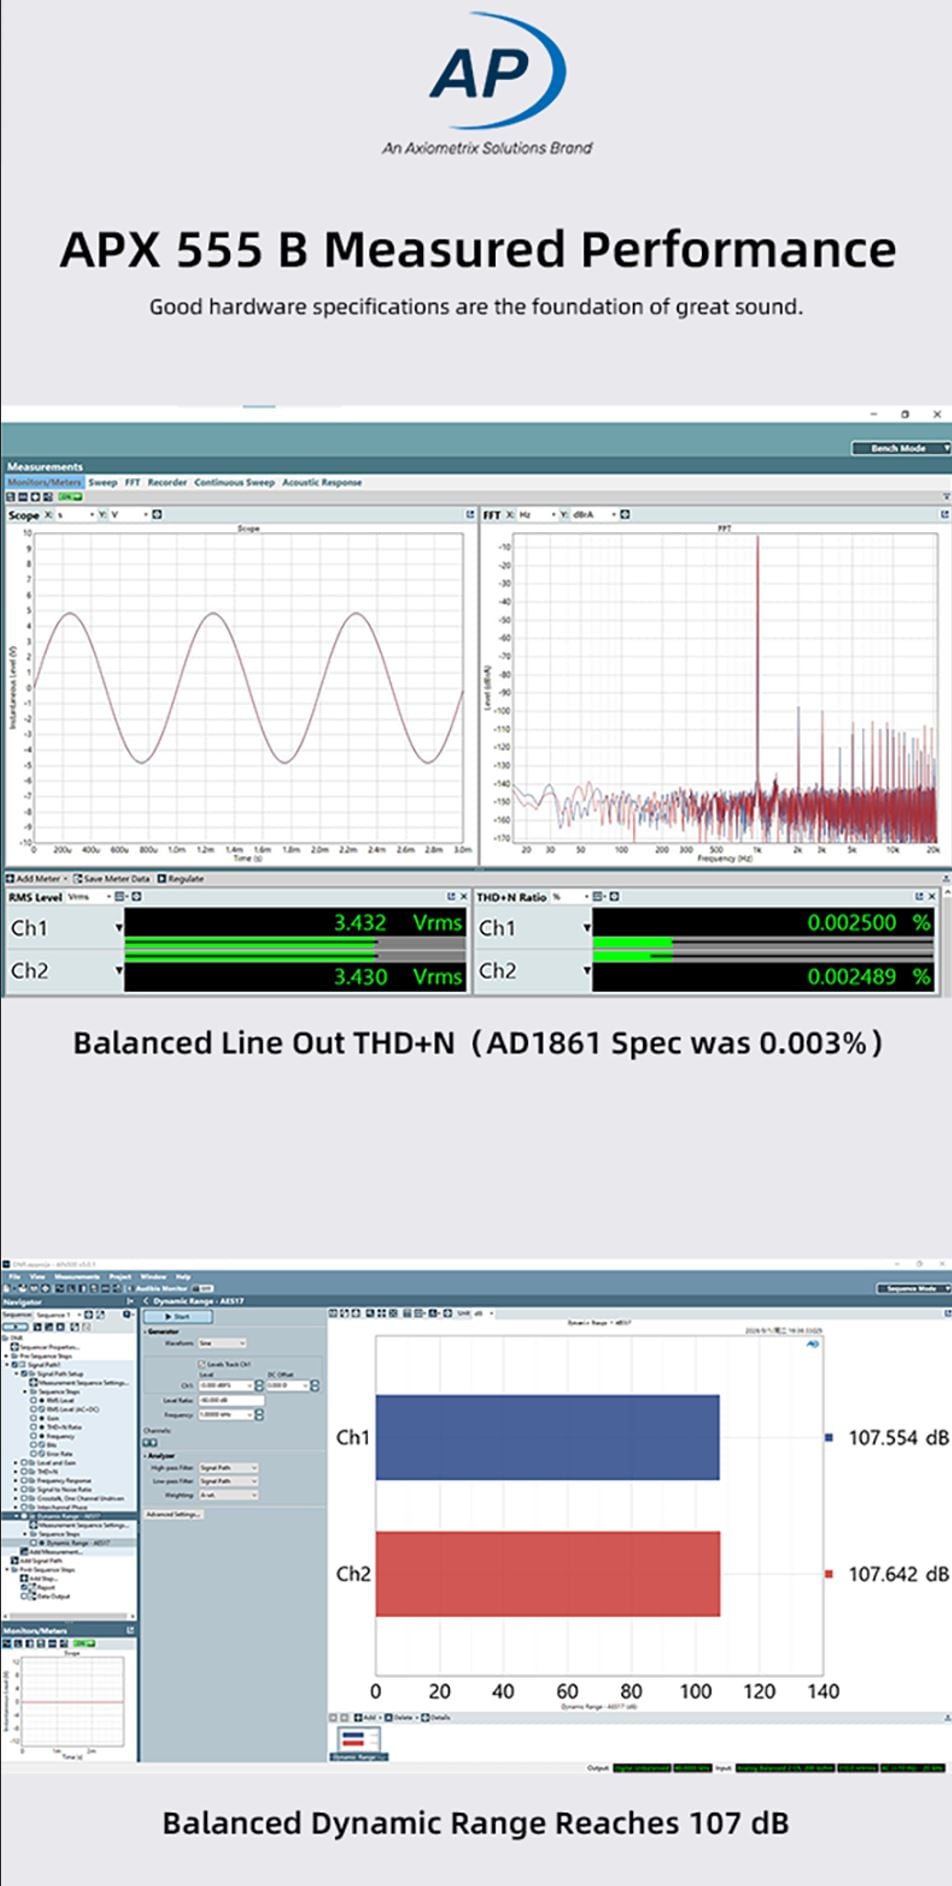Open the Sweep measurement tab
Viewport: 952px width, 1886px height.
pyautogui.click(x=103, y=482)
